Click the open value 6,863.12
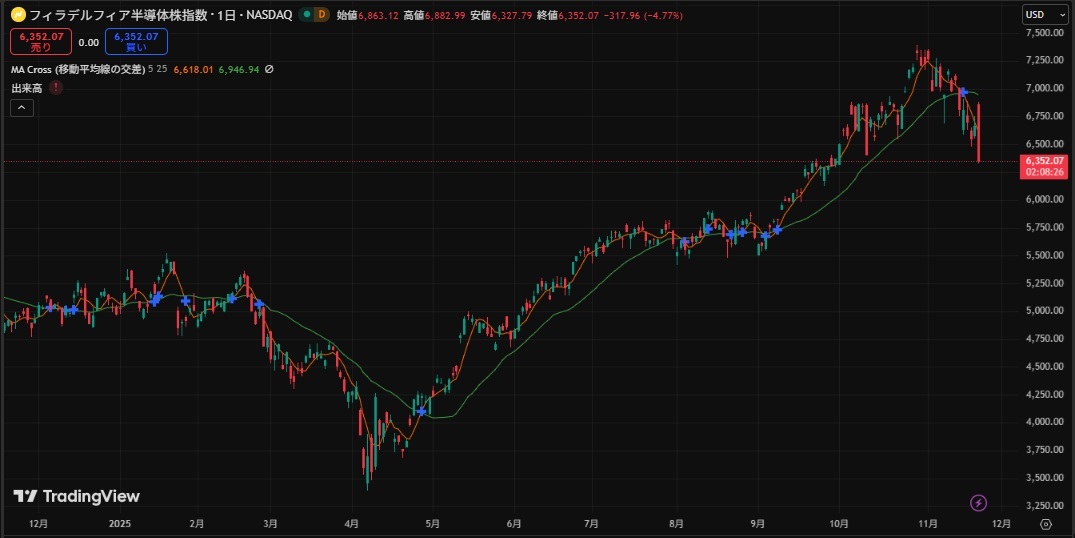1075x538 pixels. tap(378, 15)
